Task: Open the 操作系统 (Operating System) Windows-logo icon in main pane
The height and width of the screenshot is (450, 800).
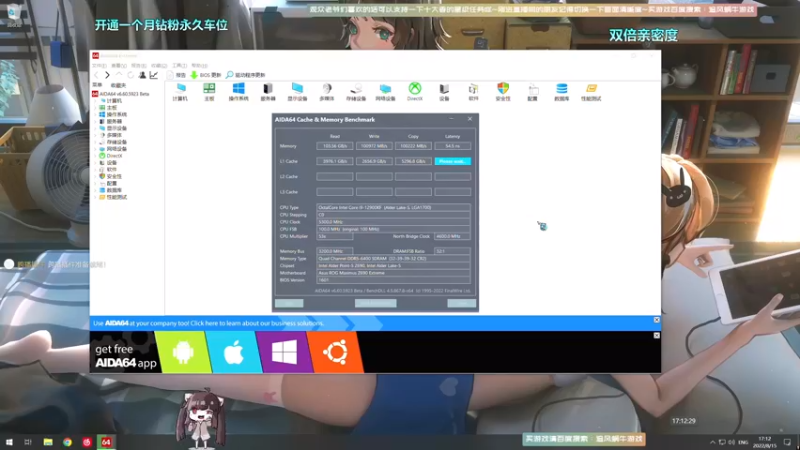Action: point(238,92)
